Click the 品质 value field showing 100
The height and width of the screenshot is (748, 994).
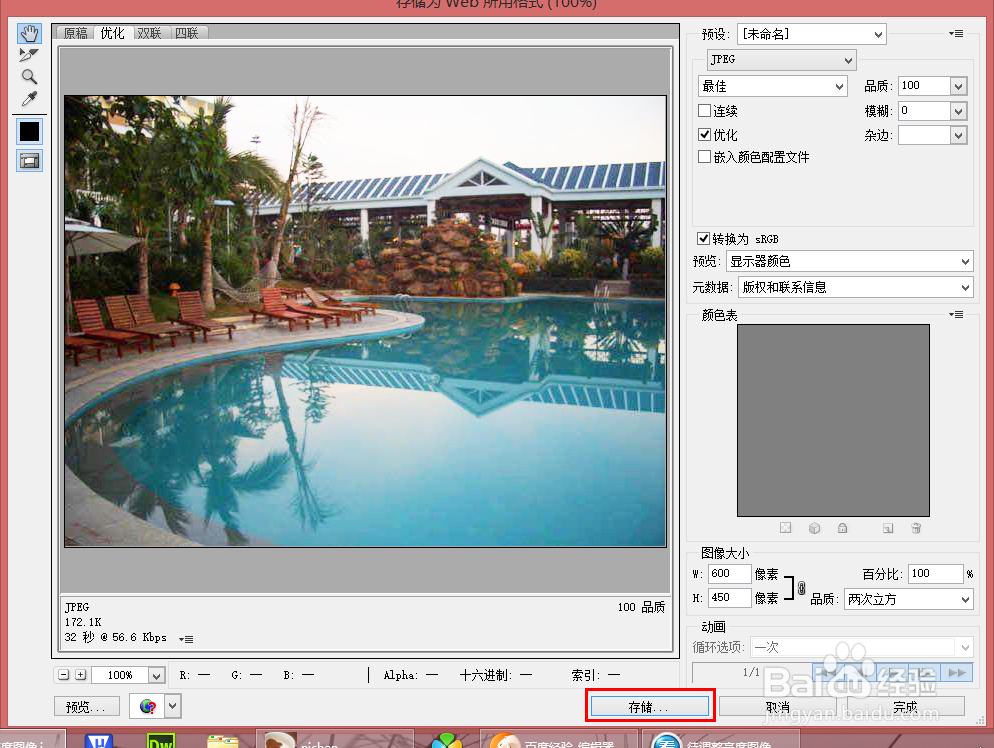coord(924,86)
